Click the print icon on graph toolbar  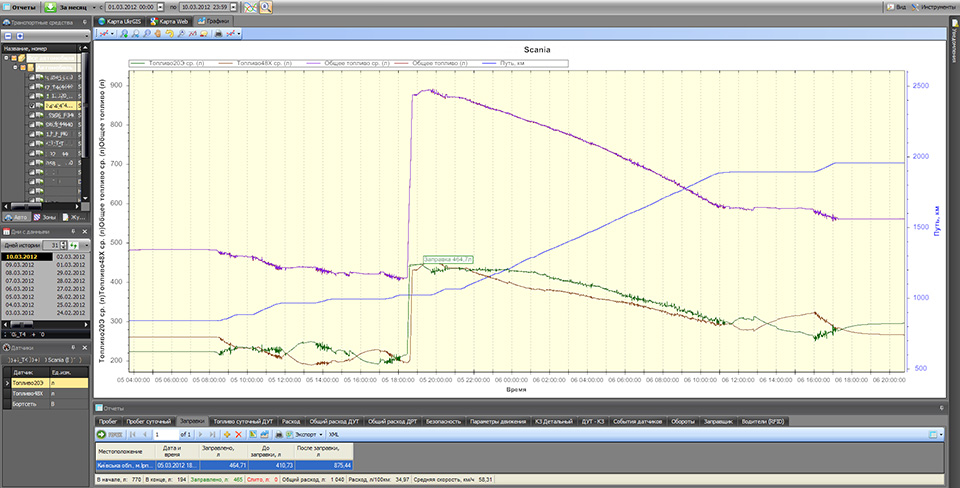point(218,34)
